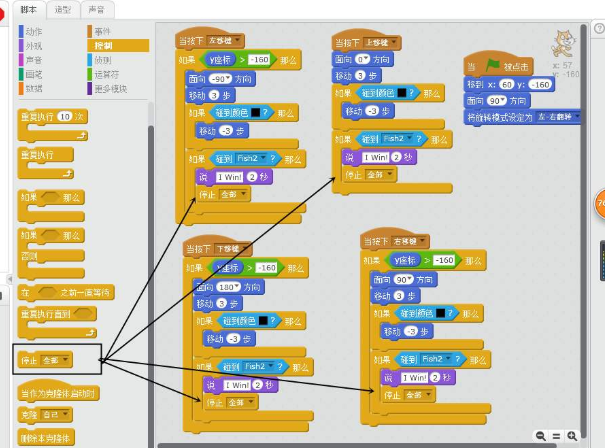Switch to the 造型 tab
The height and width of the screenshot is (448, 605).
63,9
